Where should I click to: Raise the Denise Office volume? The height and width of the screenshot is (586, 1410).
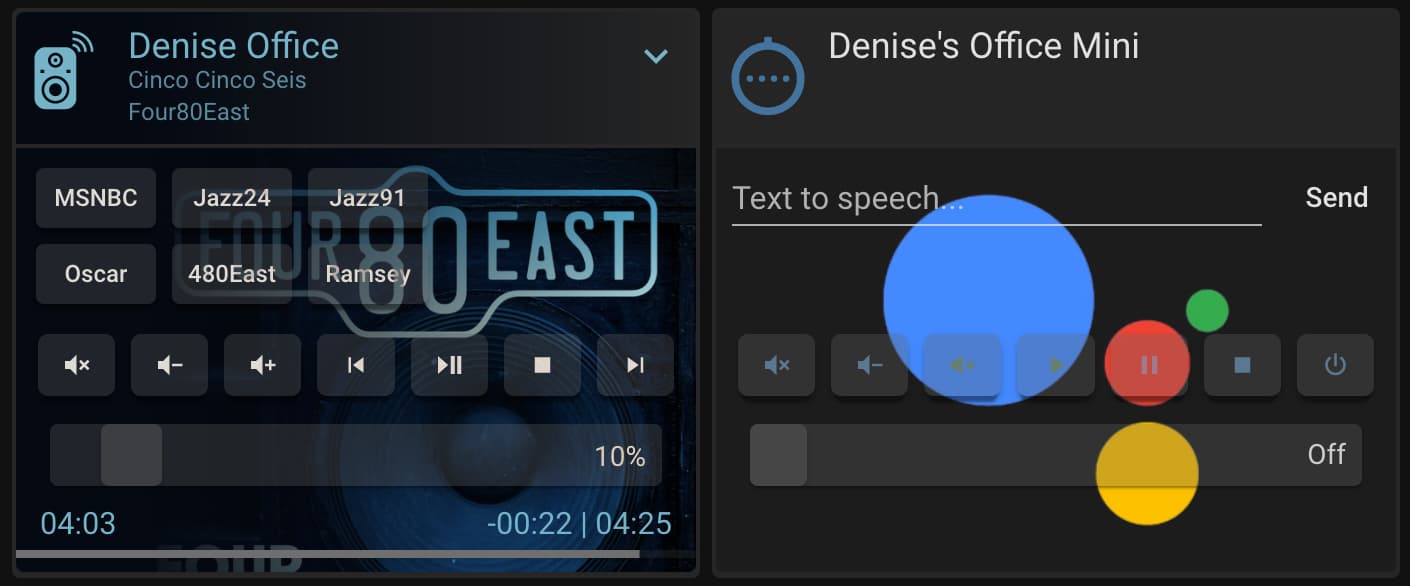pyautogui.click(x=262, y=365)
